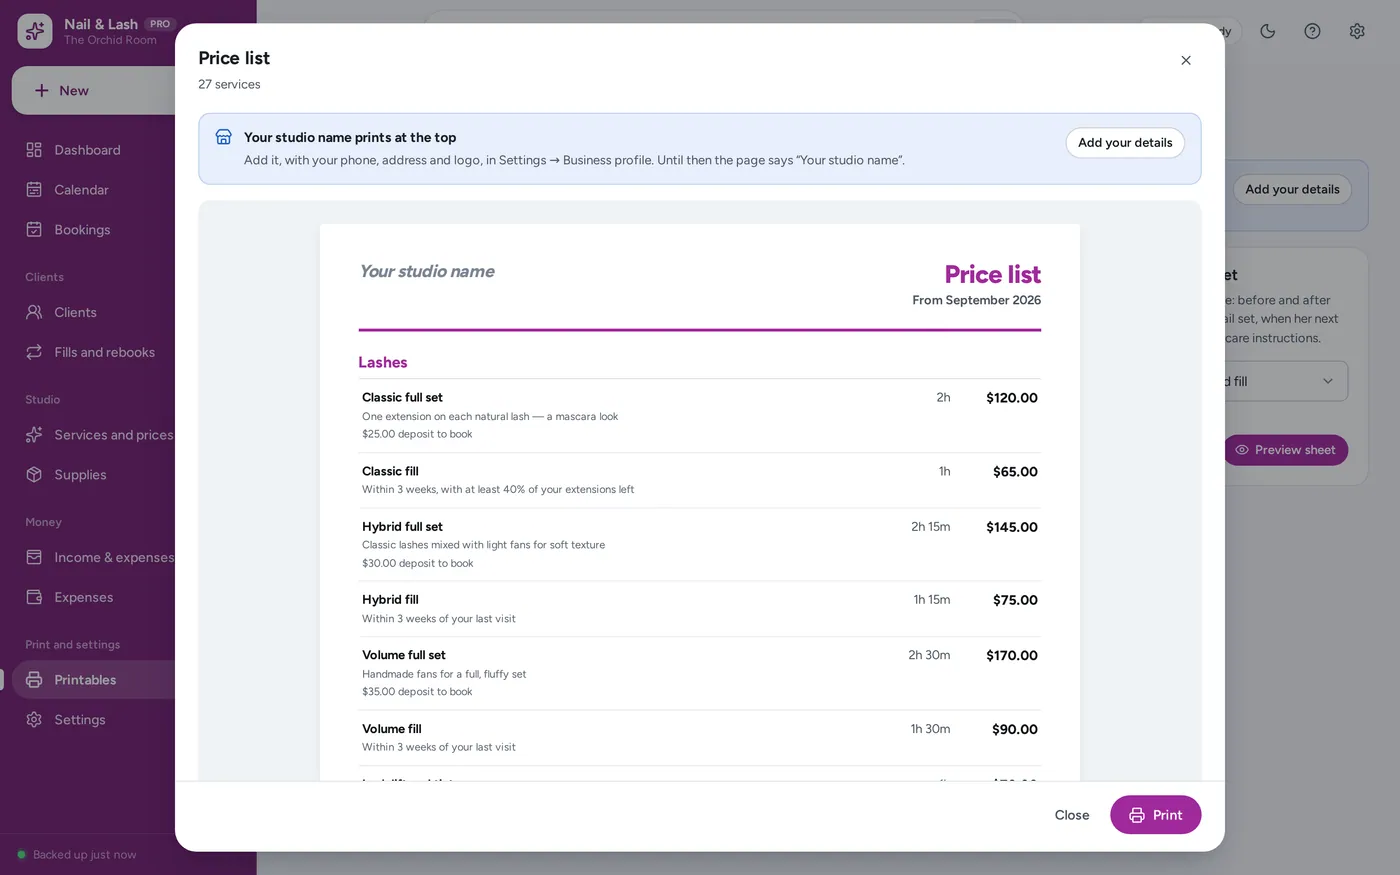
Task: Select Supplies in the sidebar
Action: (94, 475)
